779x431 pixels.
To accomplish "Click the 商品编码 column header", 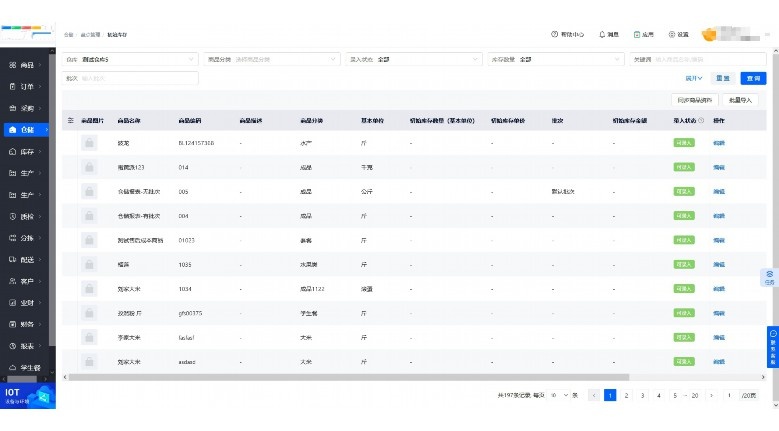I will pos(190,121).
